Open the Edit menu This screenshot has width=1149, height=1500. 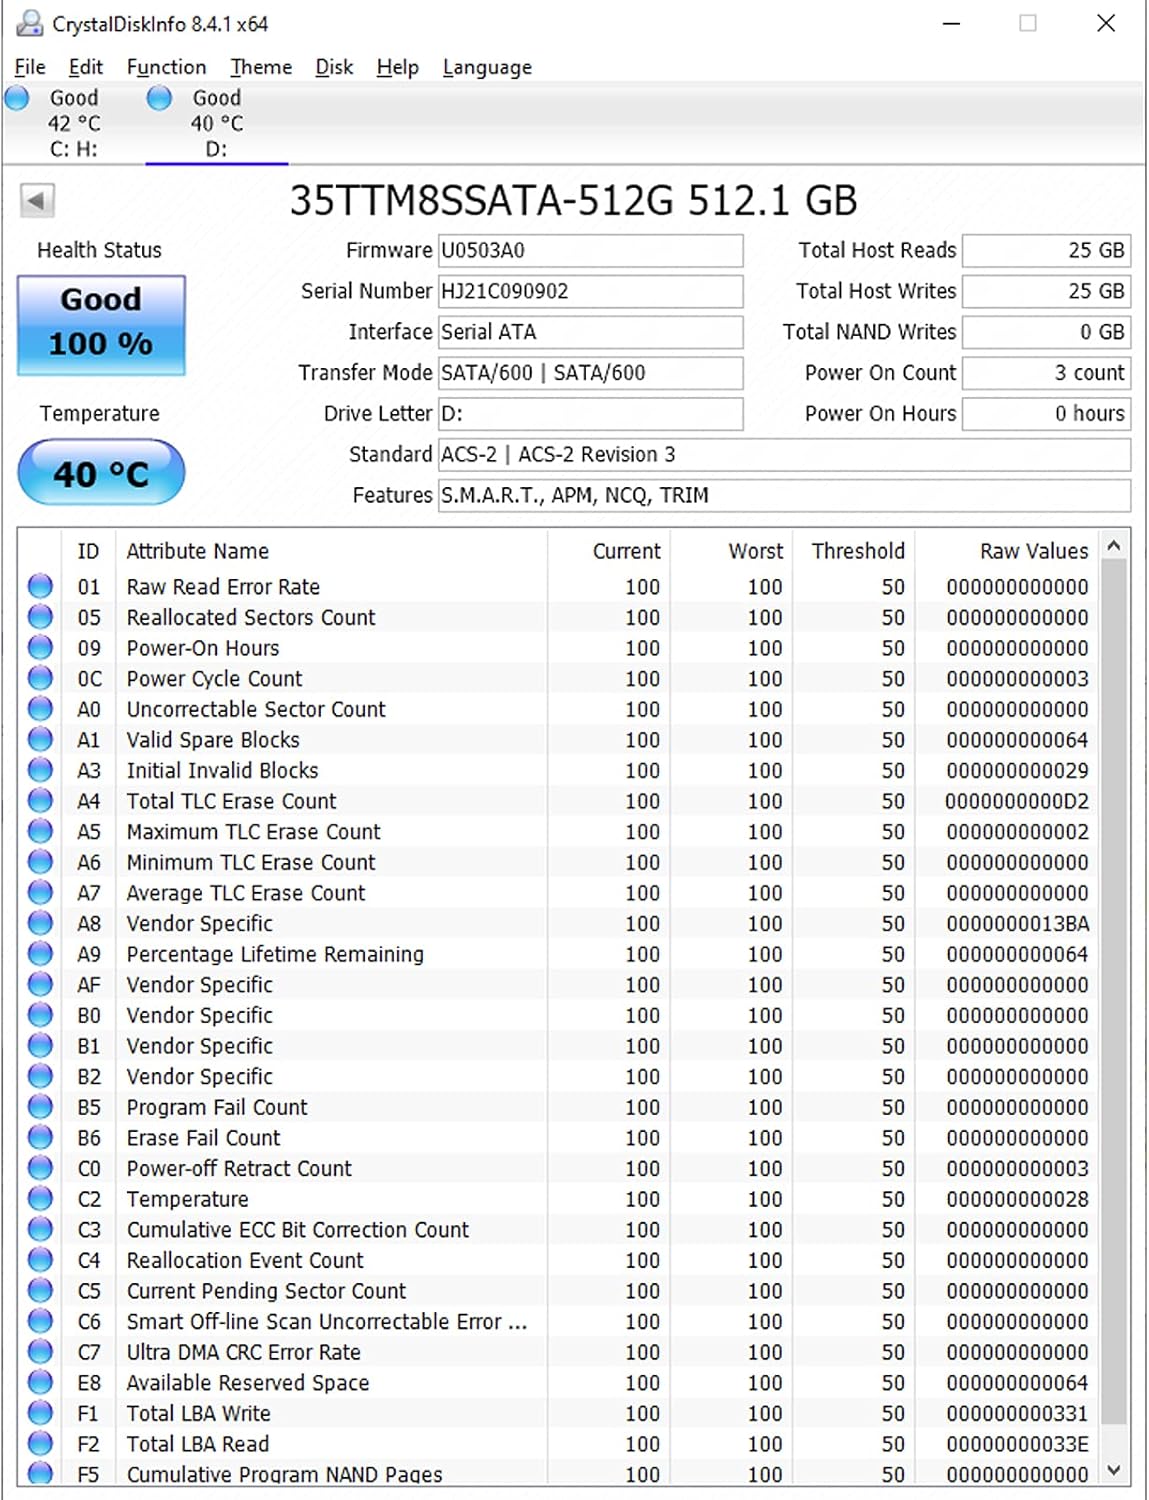click(86, 67)
